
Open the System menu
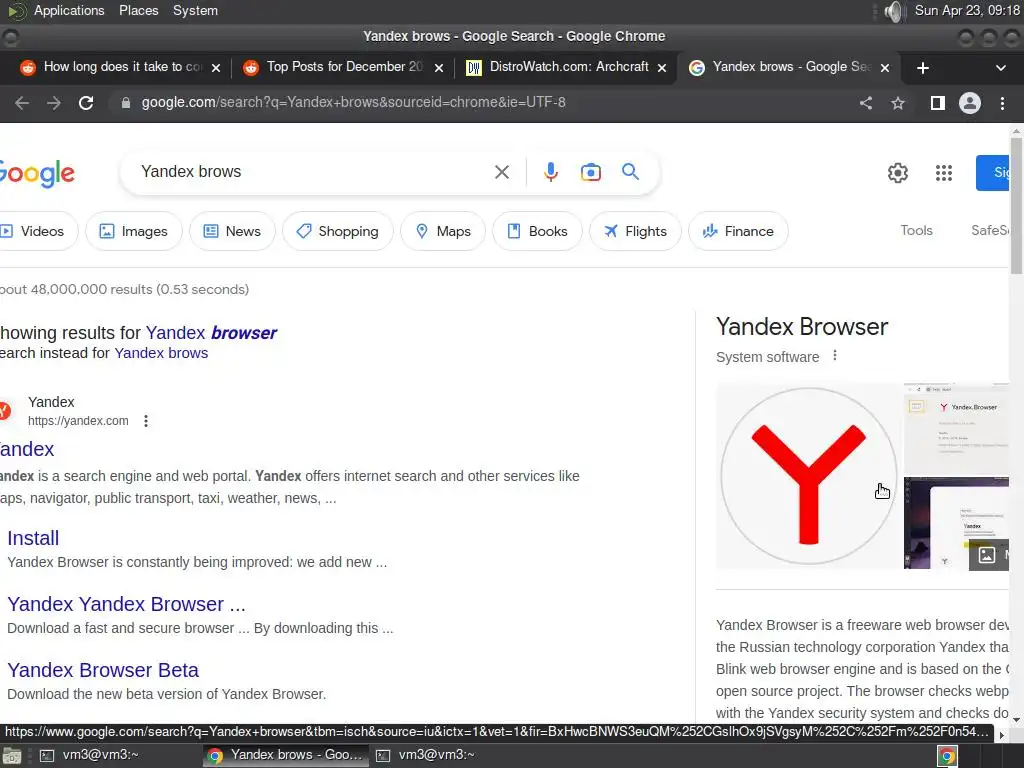[195, 10]
